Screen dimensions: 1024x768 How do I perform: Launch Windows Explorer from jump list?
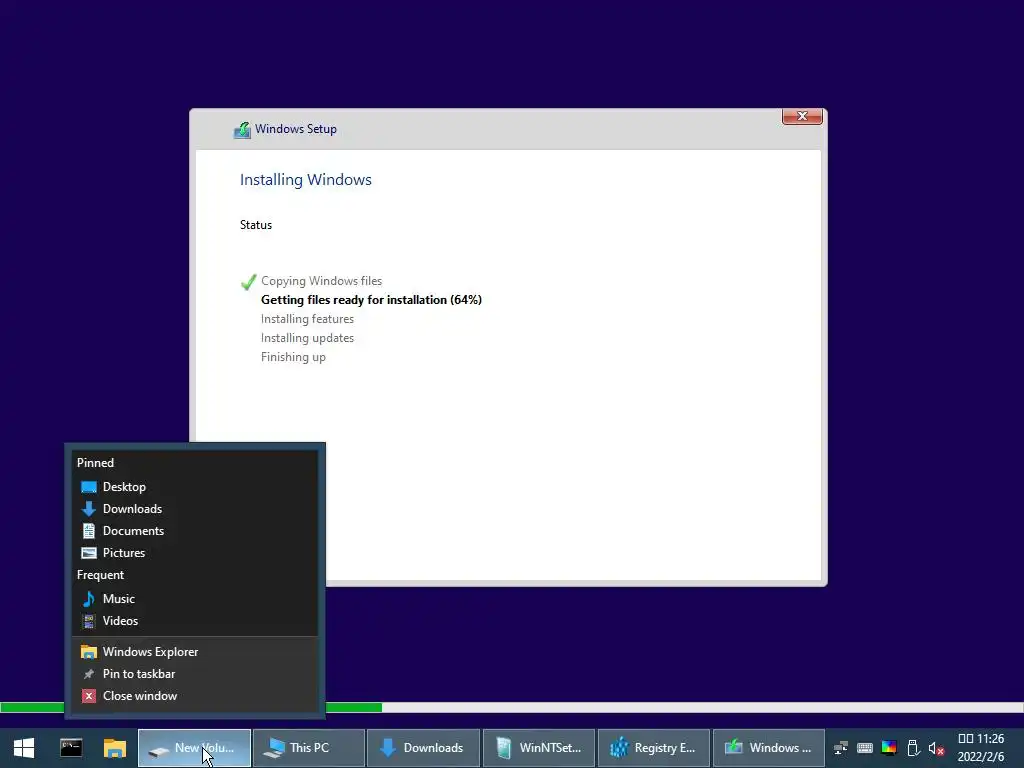pyautogui.click(x=195, y=652)
